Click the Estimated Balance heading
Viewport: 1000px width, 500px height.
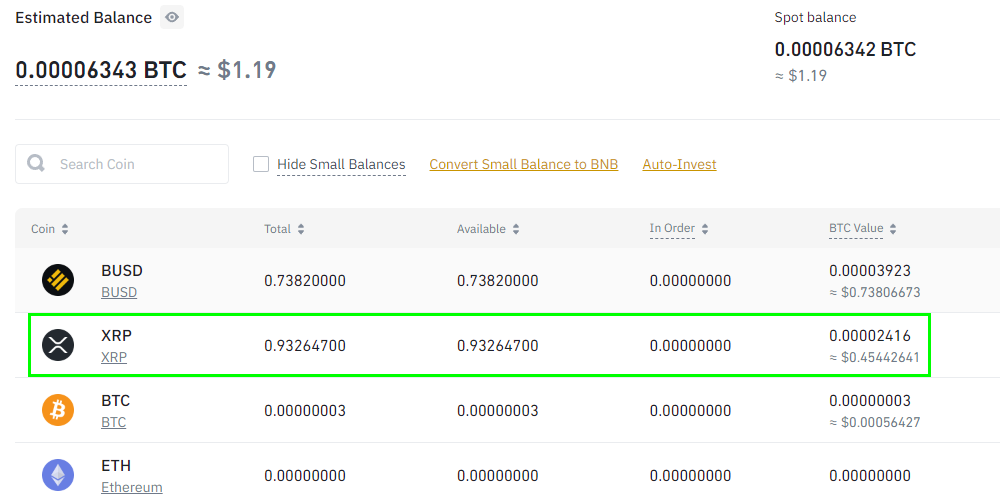(x=84, y=18)
